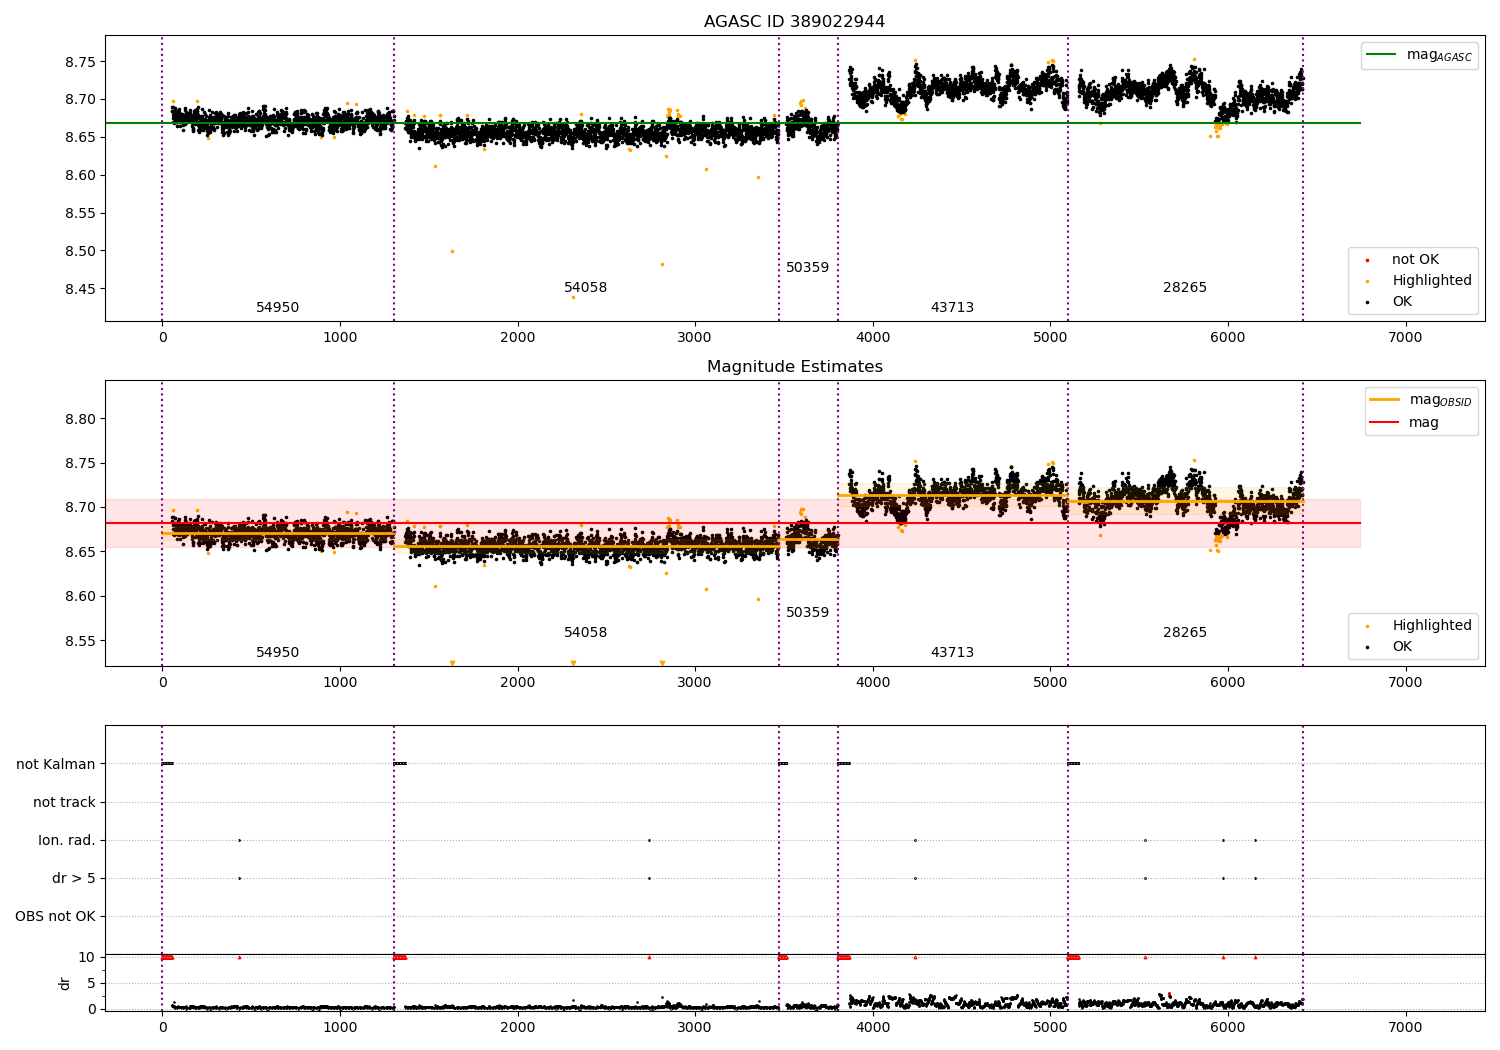Click the 'not track' row label

(64, 803)
